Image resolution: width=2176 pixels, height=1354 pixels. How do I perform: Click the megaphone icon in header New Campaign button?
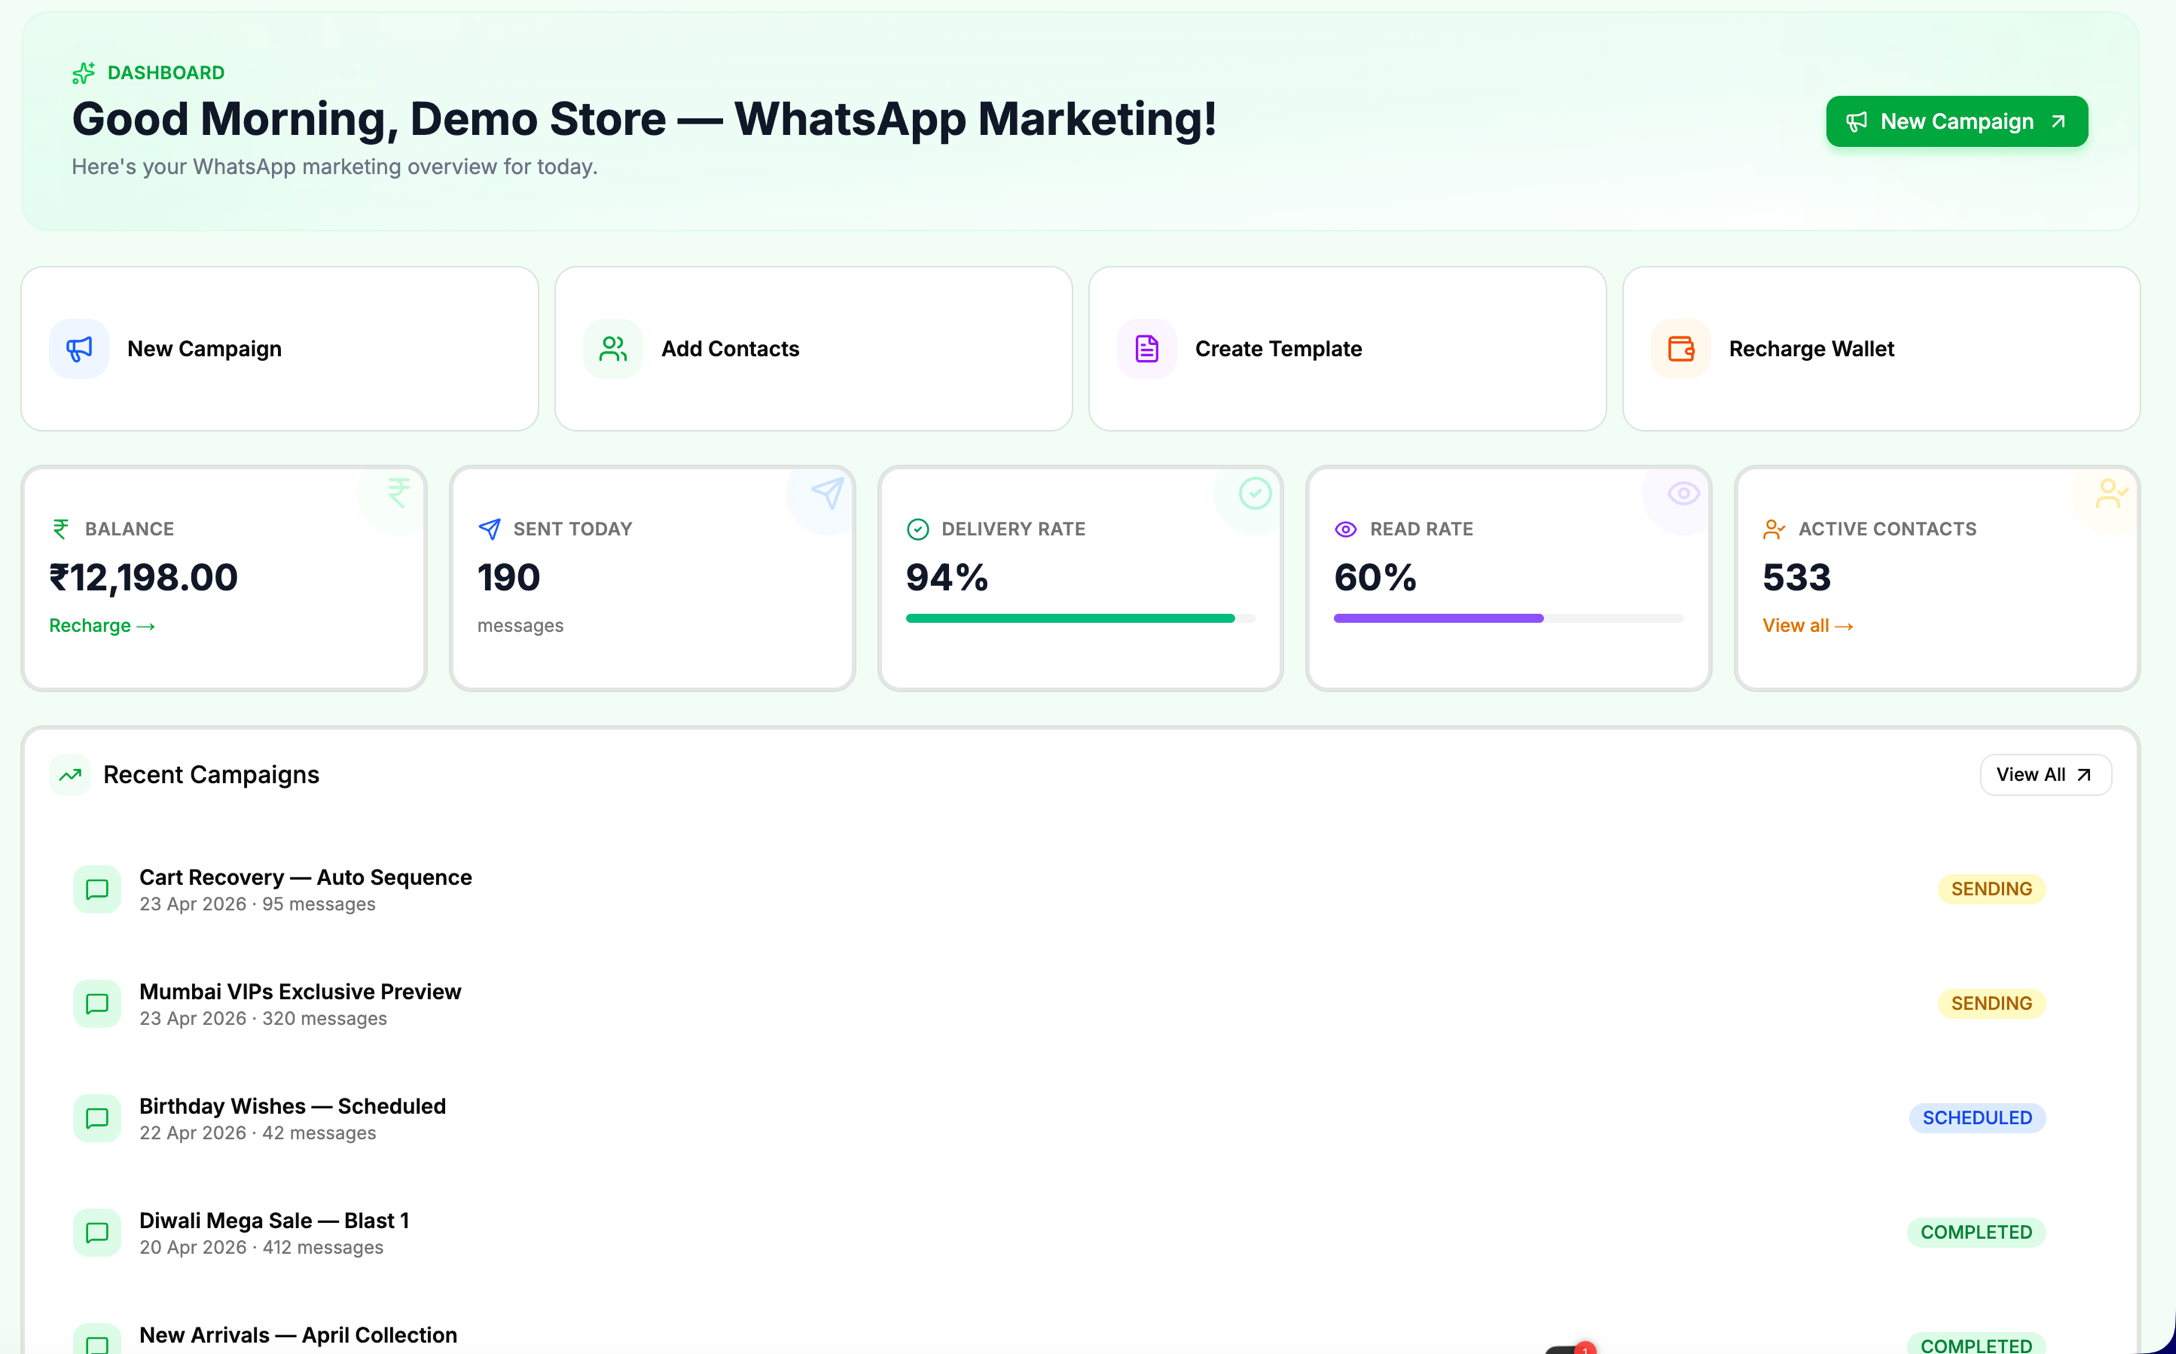pos(1856,121)
